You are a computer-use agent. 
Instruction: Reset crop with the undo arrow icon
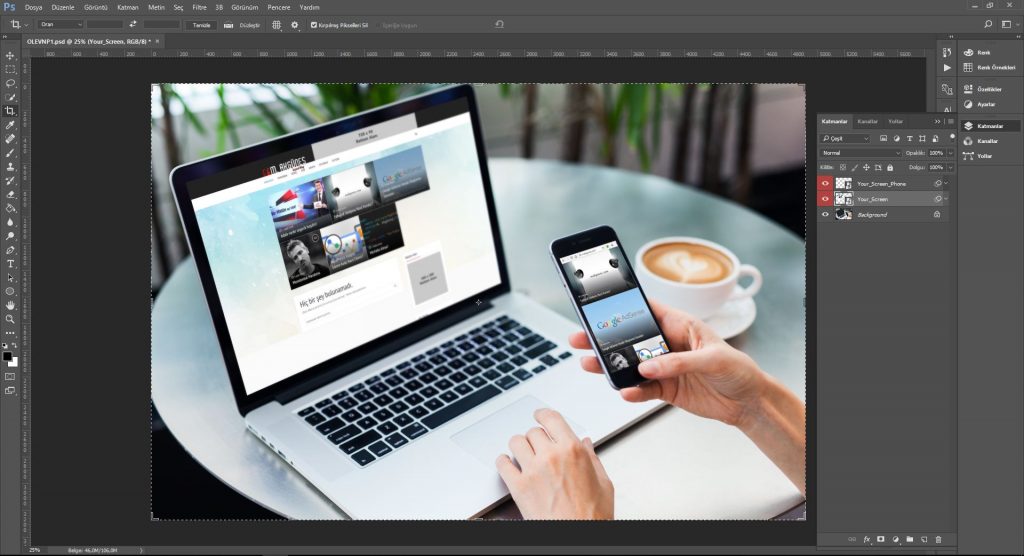tap(500, 24)
